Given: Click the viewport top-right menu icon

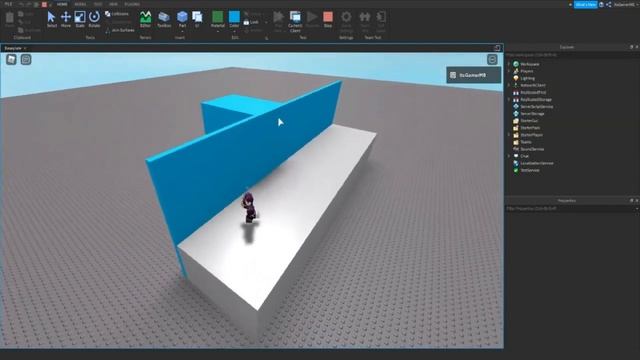Looking at the screenshot, I should 492,60.
